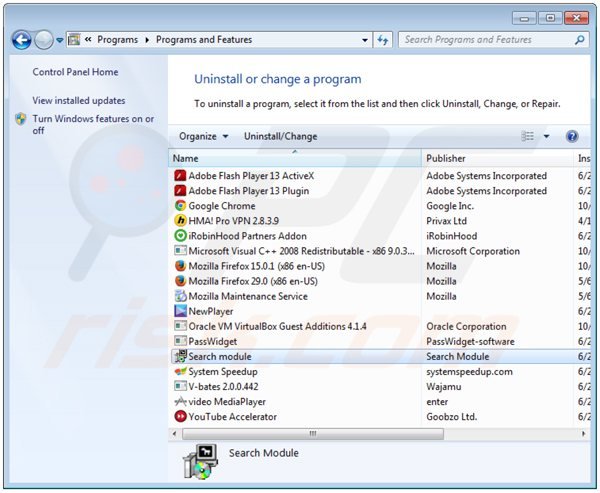Click publisher cell Microsoft Corporation
This screenshot has height=493, width=600.
[x=473, y=251]
